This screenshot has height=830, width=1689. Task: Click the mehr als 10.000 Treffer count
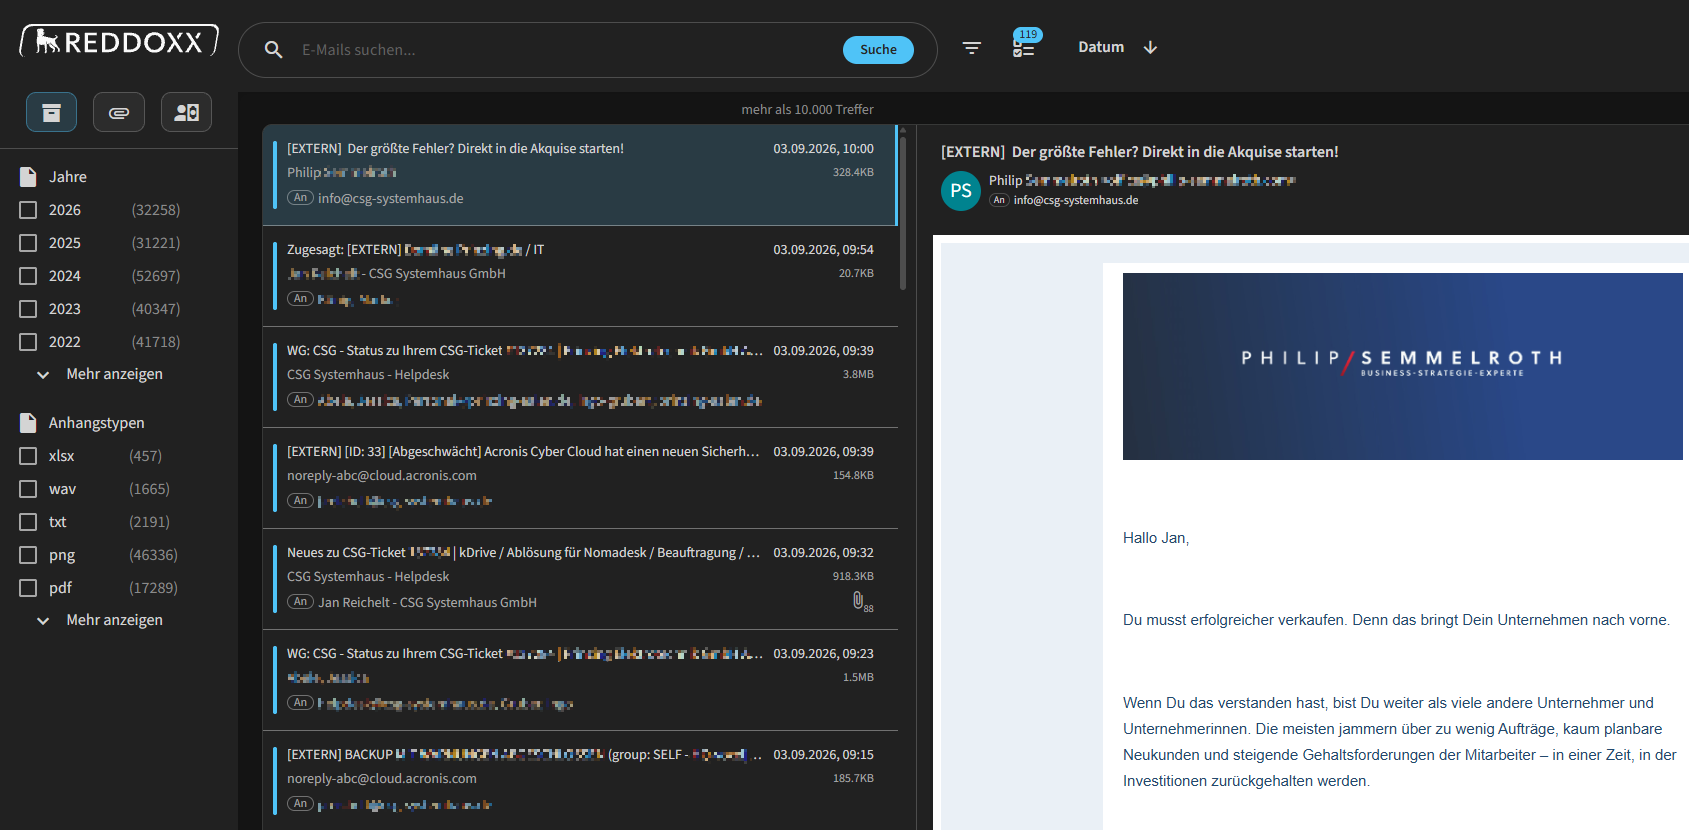(x=807, y=110)
